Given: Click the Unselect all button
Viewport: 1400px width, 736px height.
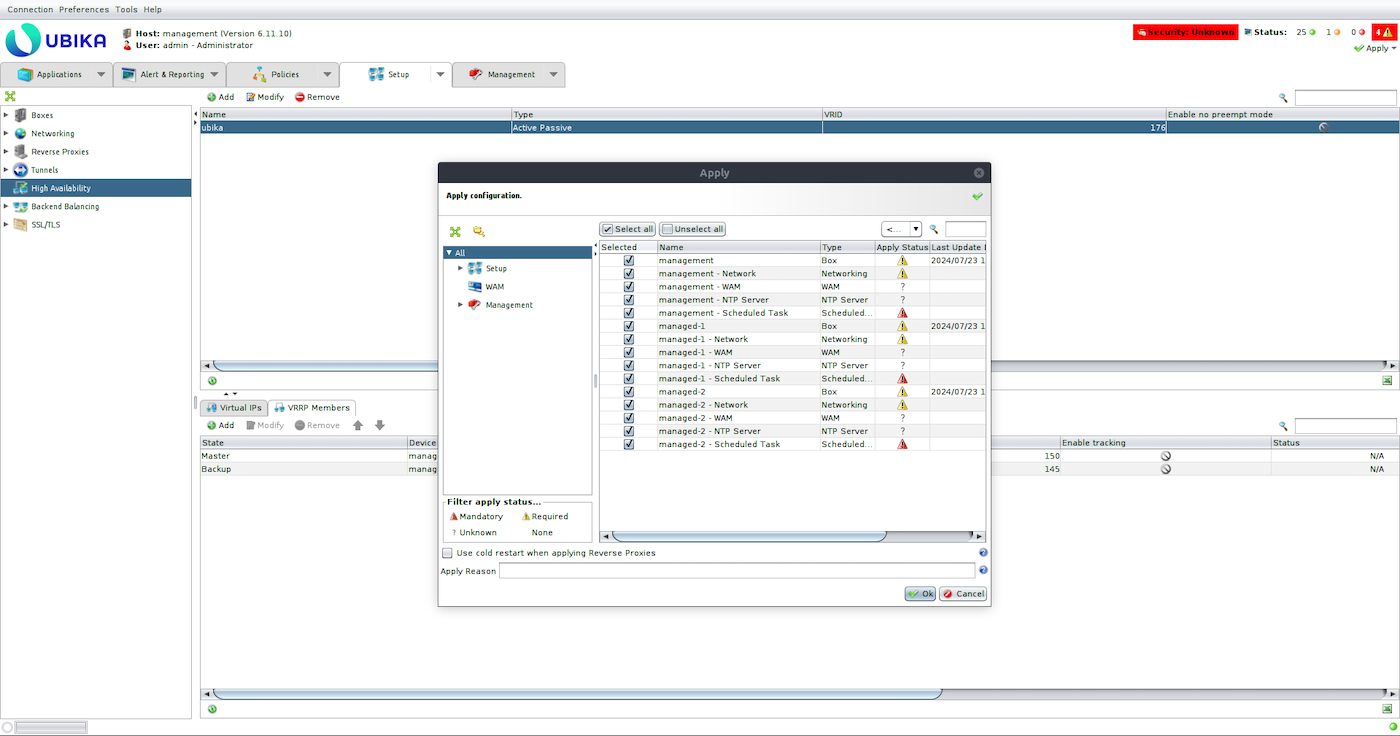Looking at the screenshot, I should 692,229.
